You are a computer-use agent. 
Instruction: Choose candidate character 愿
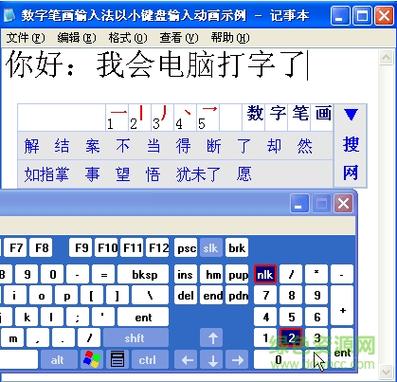[244, 174]
